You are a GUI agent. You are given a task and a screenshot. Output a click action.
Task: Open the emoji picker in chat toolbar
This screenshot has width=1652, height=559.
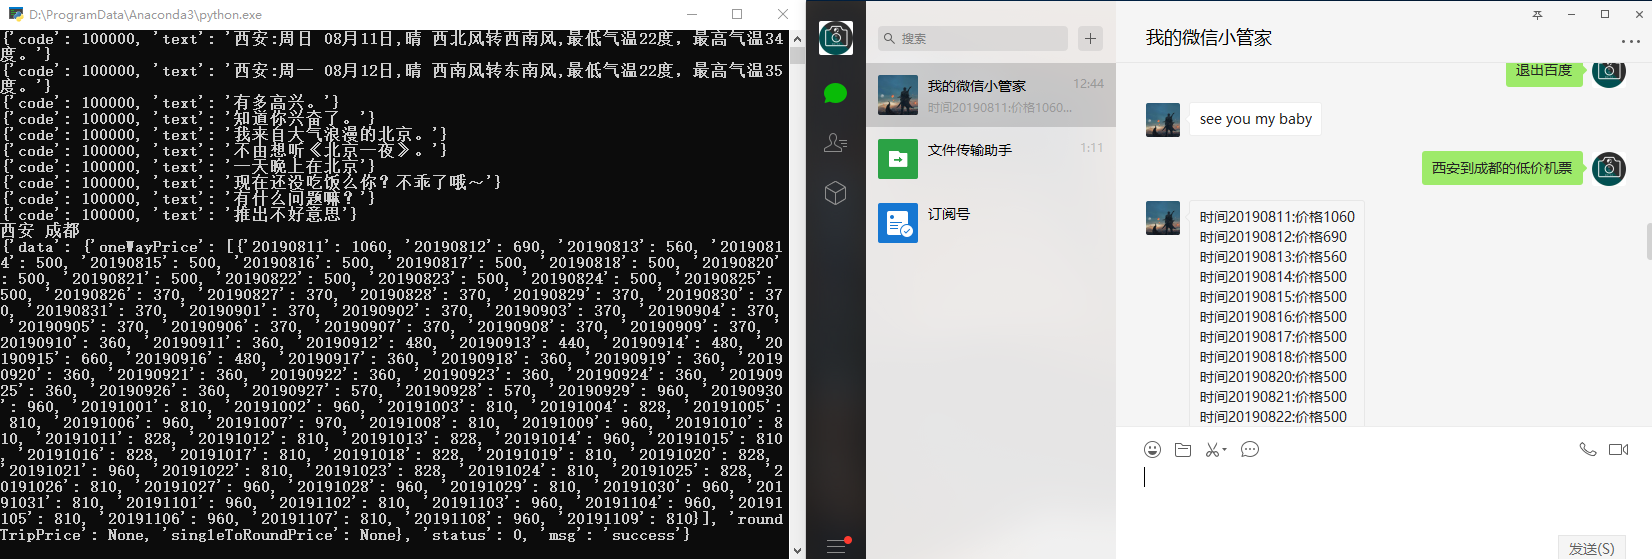pyautogui.click(x=1153, y=450)
